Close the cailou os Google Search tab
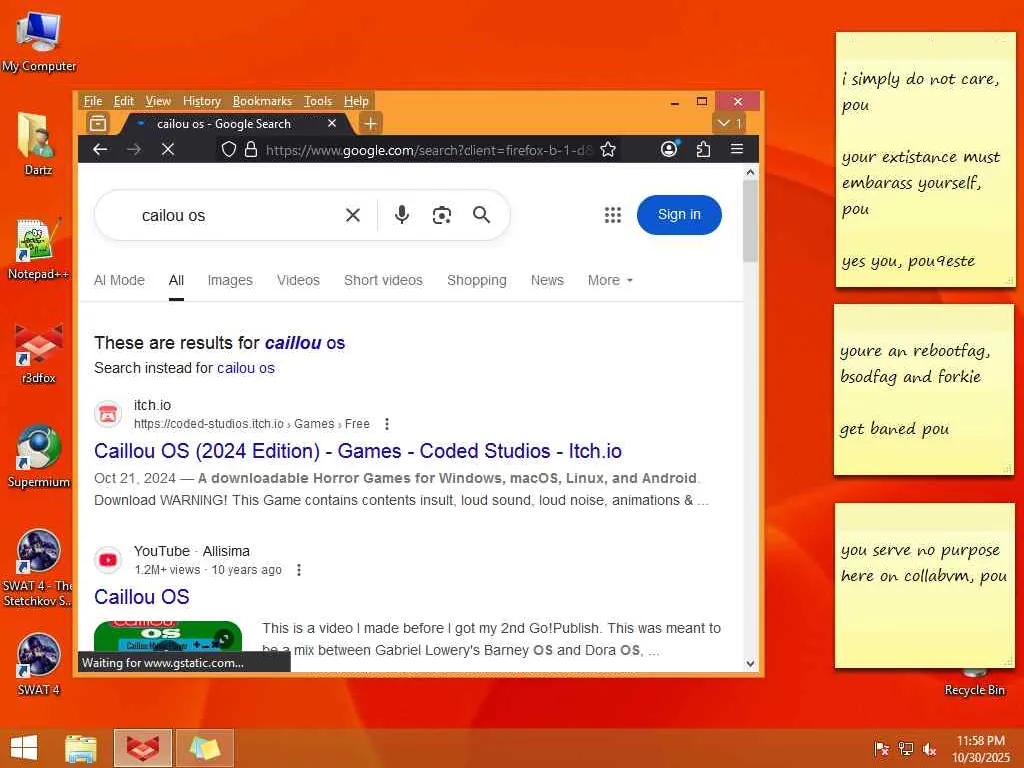Screen dimensions: 1024x768 [x=332, y=123]
